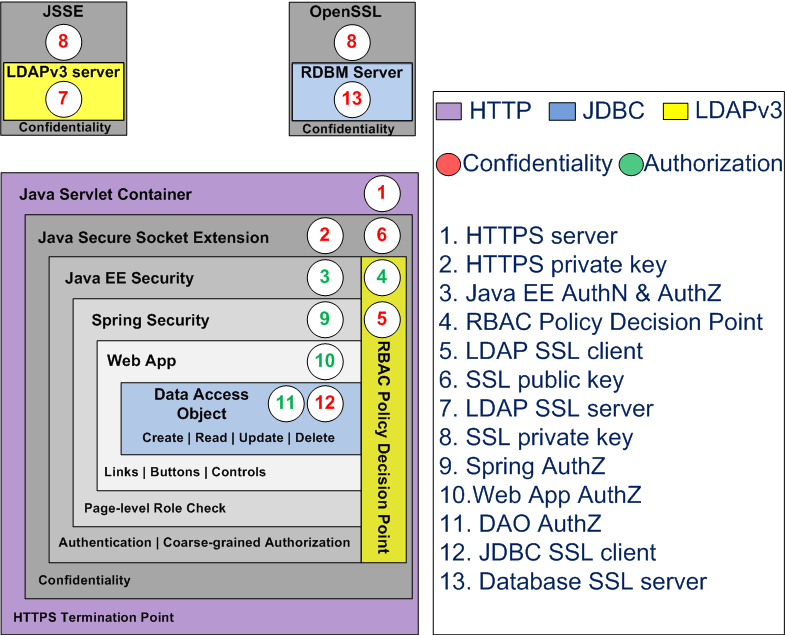This screenshot has height=635, width=785.
Task: Select the green Authorization legend circle
Action: (x=631, y=163)
